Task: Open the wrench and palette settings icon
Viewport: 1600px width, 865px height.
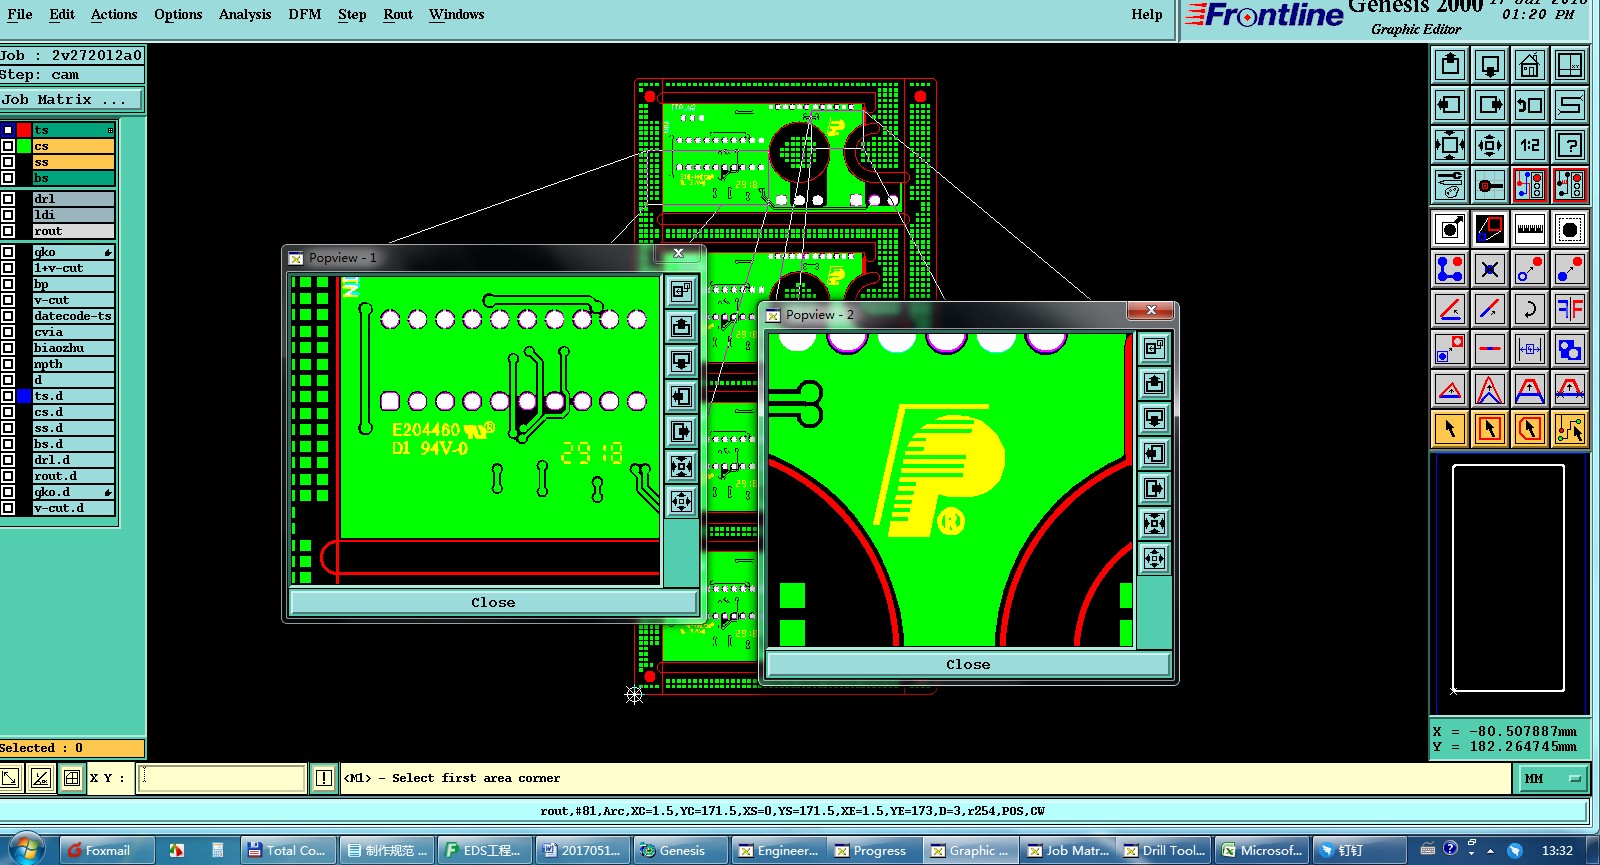Action: (1450, 185)
